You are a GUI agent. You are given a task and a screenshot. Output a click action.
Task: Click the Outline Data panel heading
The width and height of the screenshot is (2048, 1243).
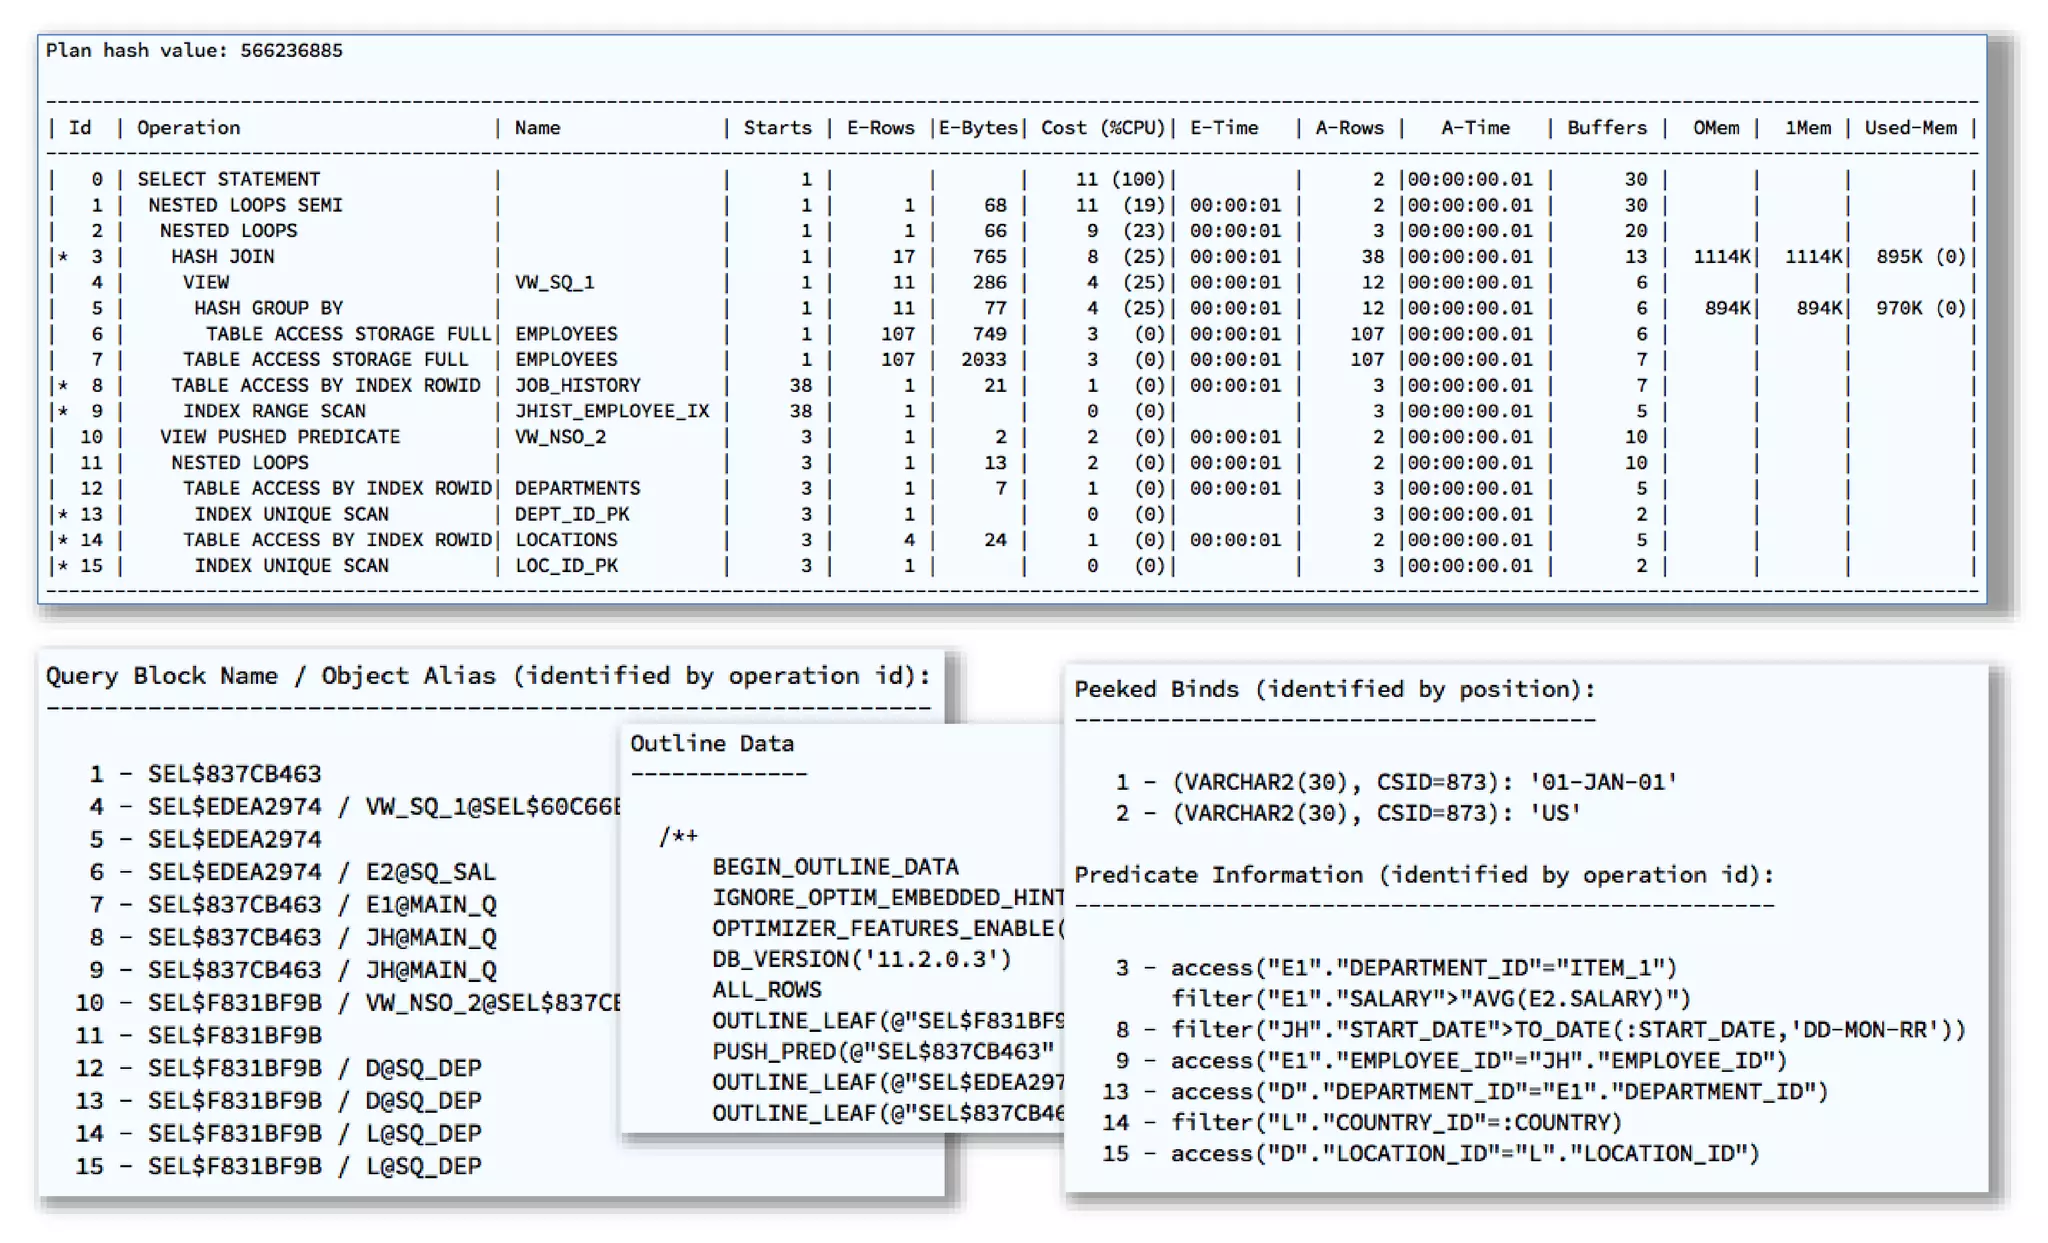coord(711,743)
